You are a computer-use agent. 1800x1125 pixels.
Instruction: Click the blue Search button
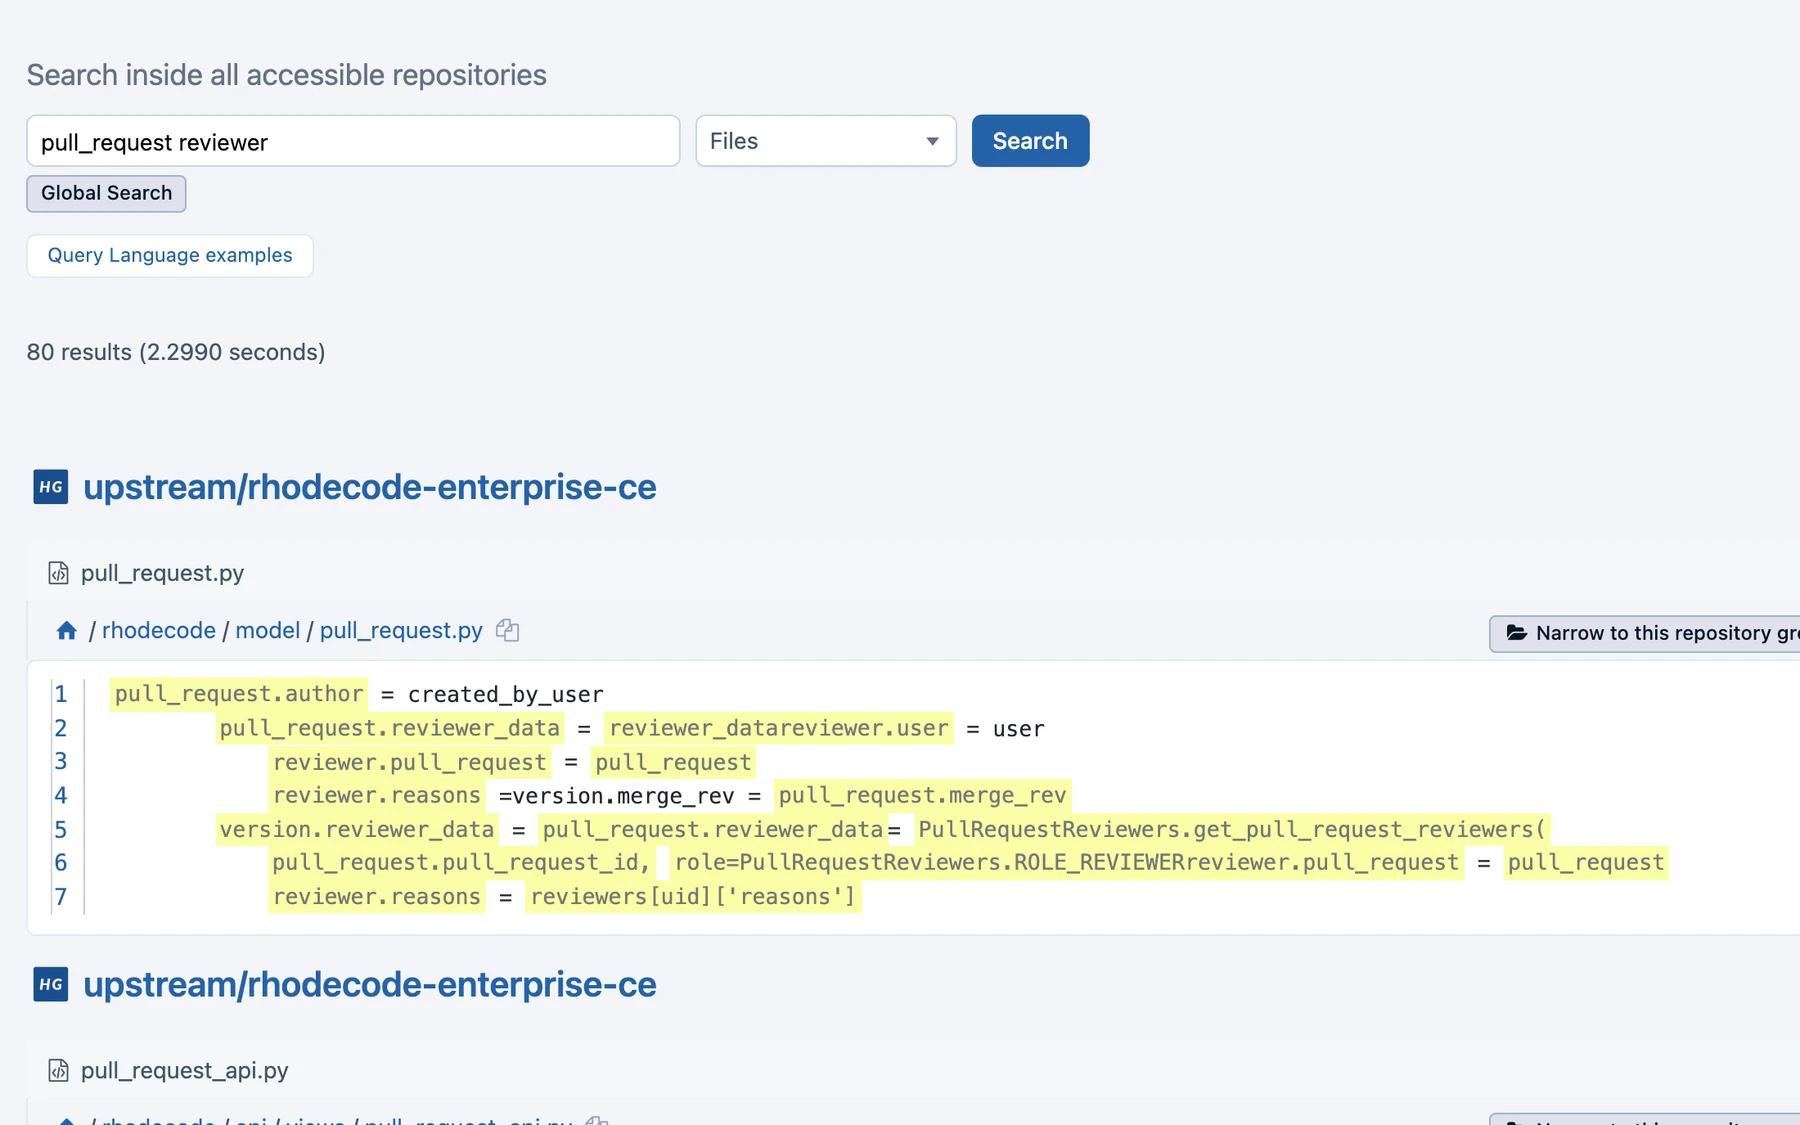(1030, 141)
